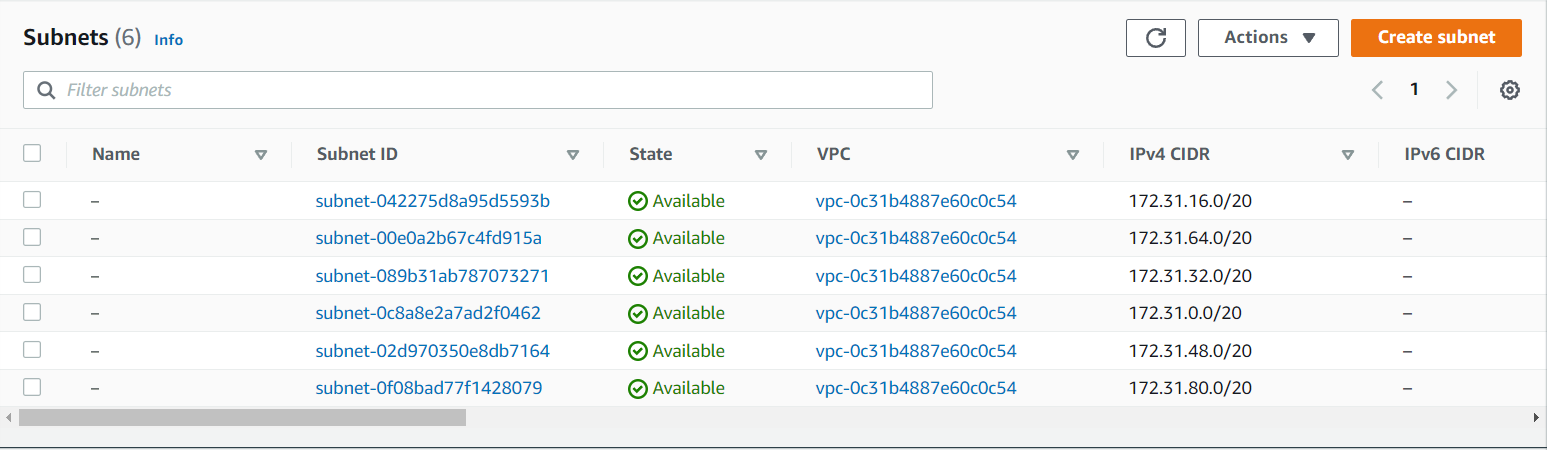Click the 172.31.0.0/20 CIDR cell
This screenshot has height=450, width=1549.
point(1185,313)
